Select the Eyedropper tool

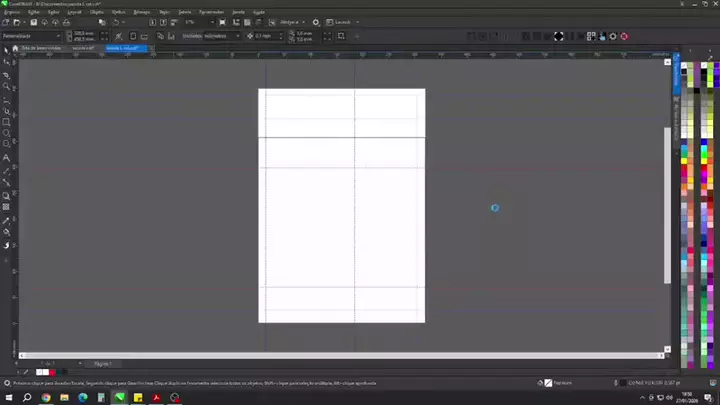(x=7, y=220)
